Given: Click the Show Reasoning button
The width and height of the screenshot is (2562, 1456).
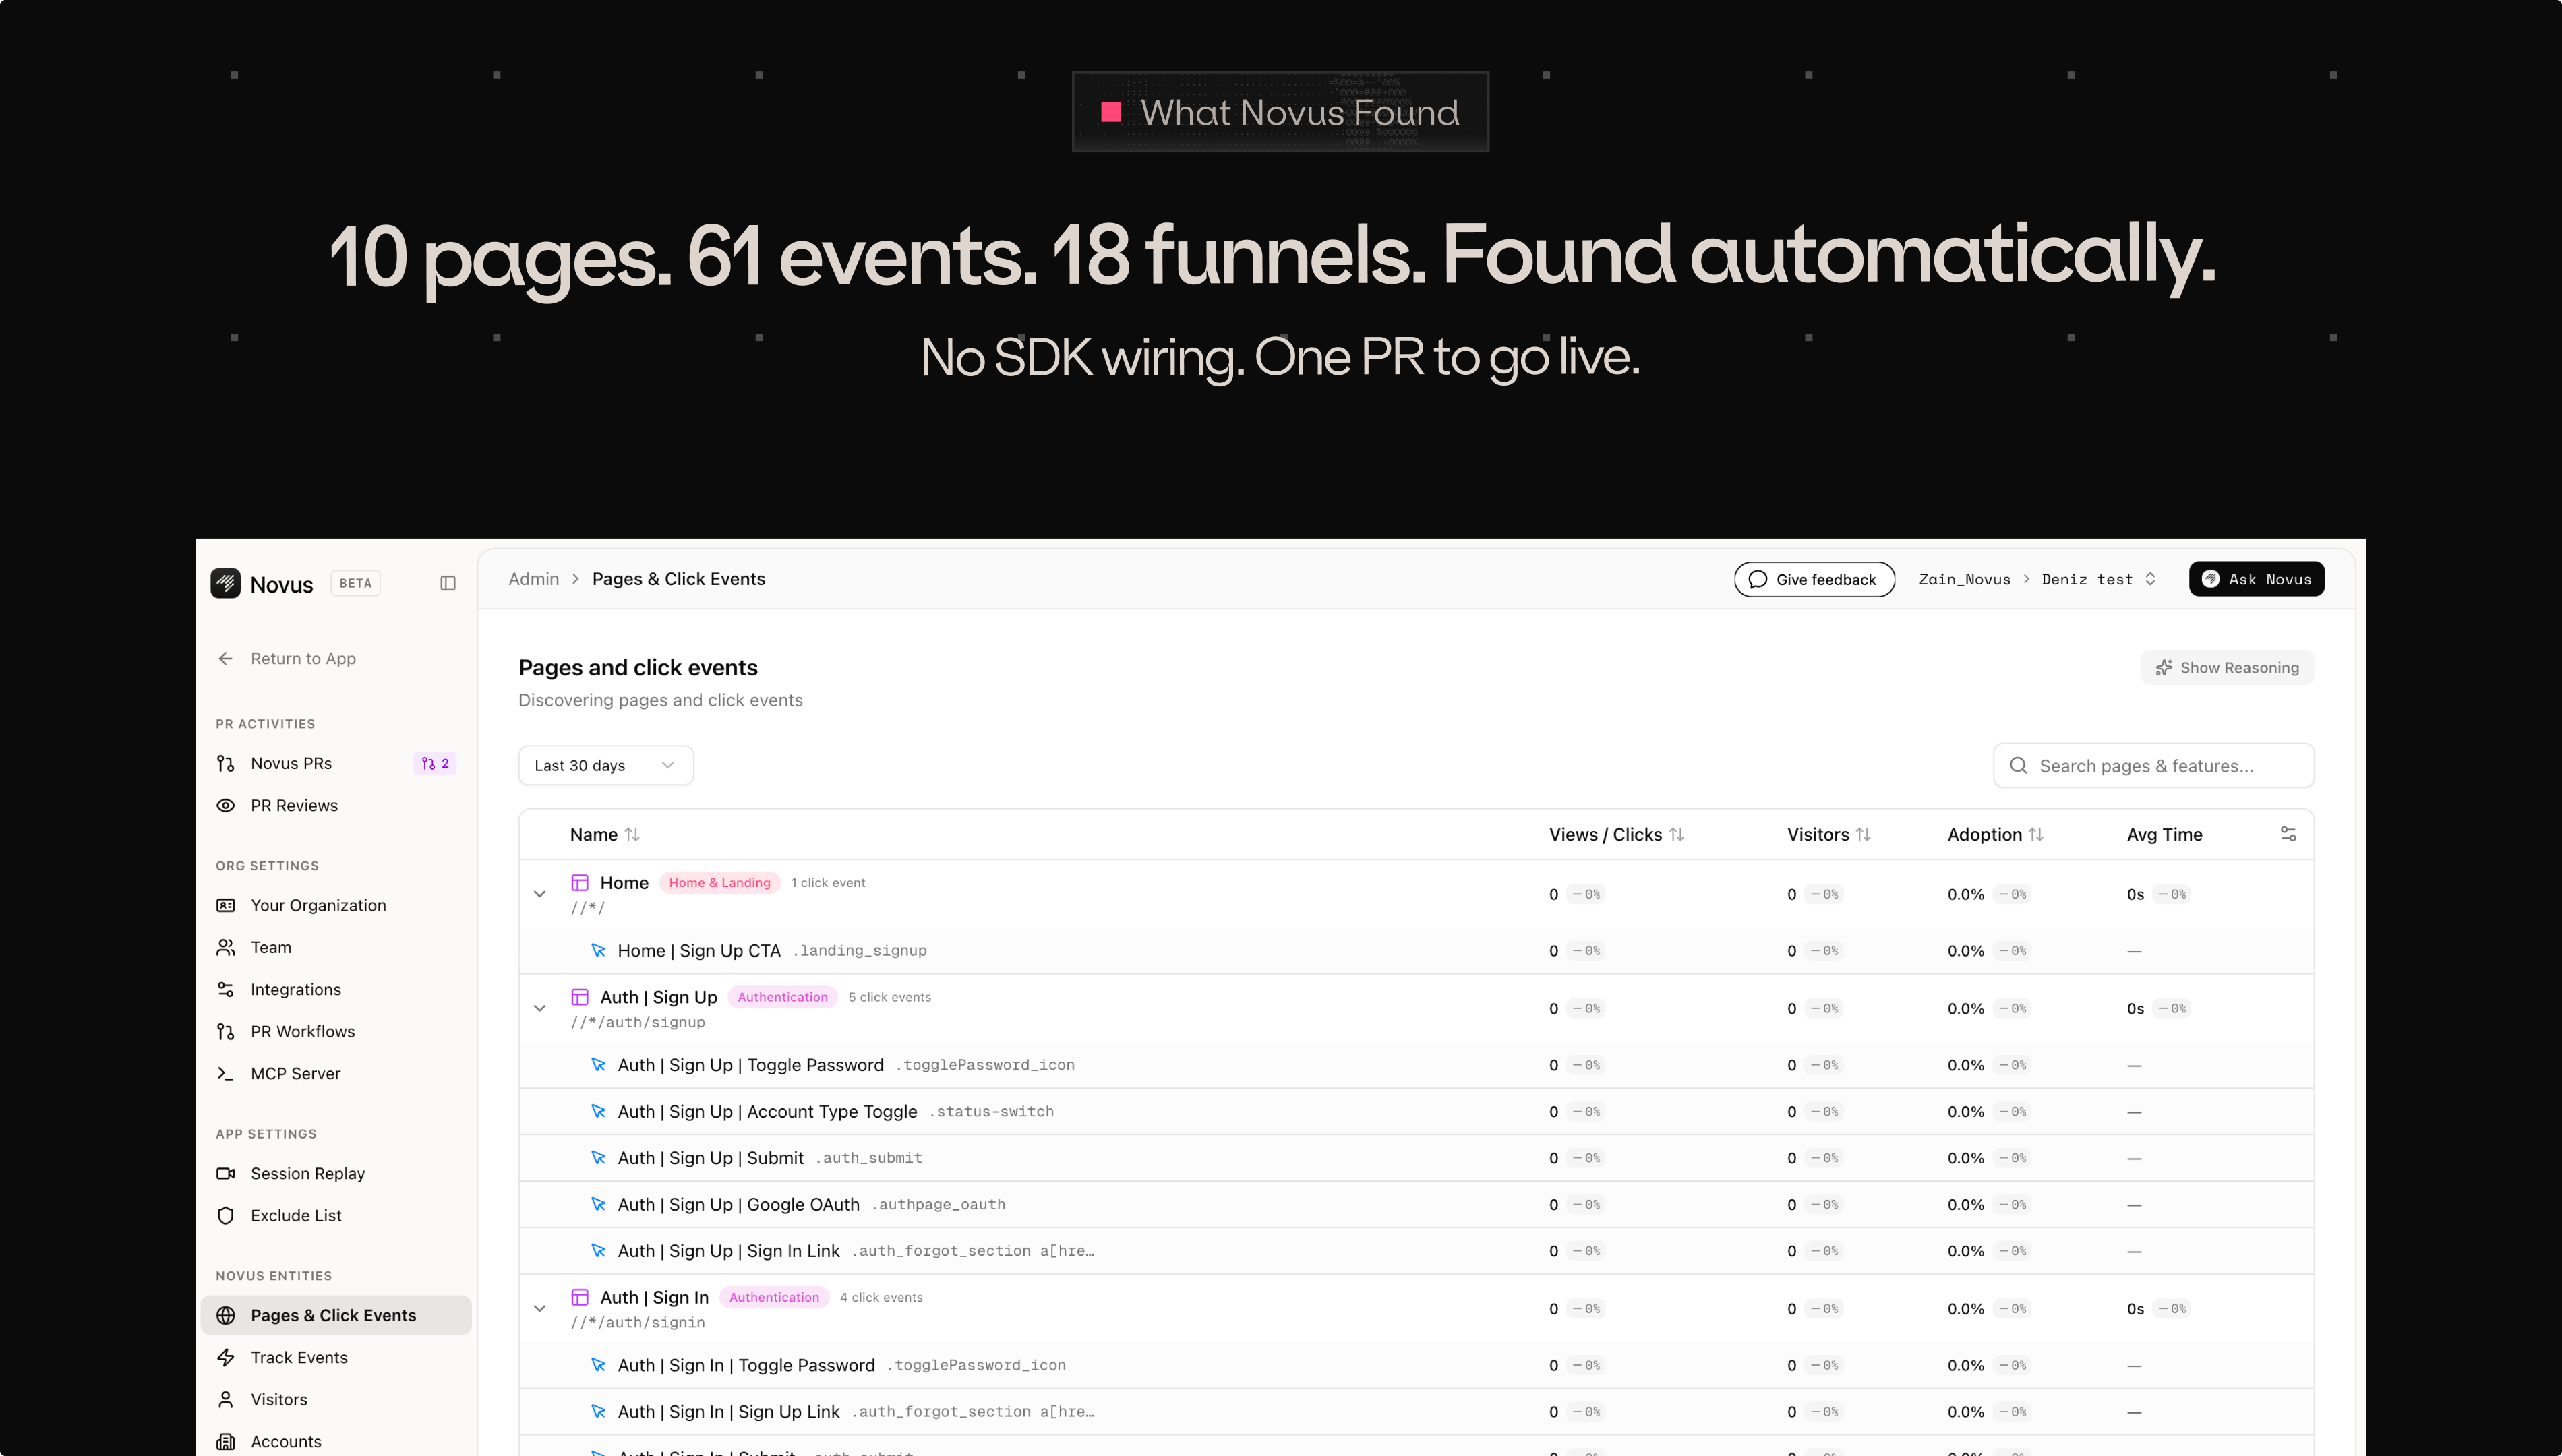Looking at the screenshot, I should (x=2227, y=667).
